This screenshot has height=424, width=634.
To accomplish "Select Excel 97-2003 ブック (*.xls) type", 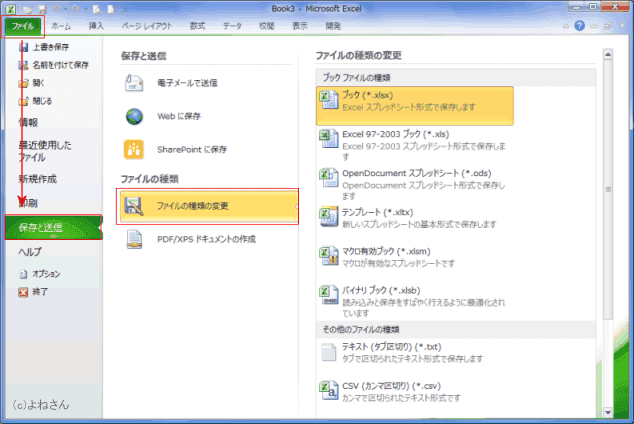I will tap(415, 145).
